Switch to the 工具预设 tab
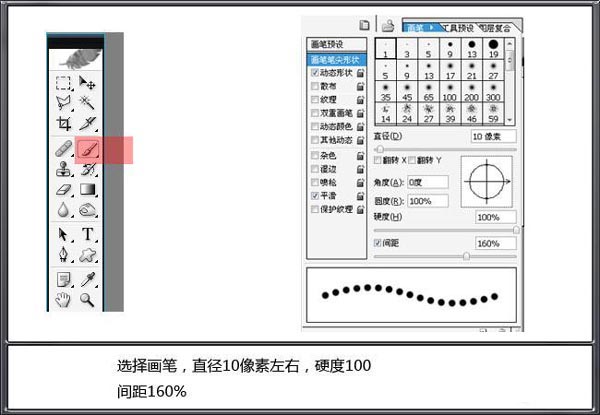The width and height of the screenshot is (600, 415). click(458, 28)
